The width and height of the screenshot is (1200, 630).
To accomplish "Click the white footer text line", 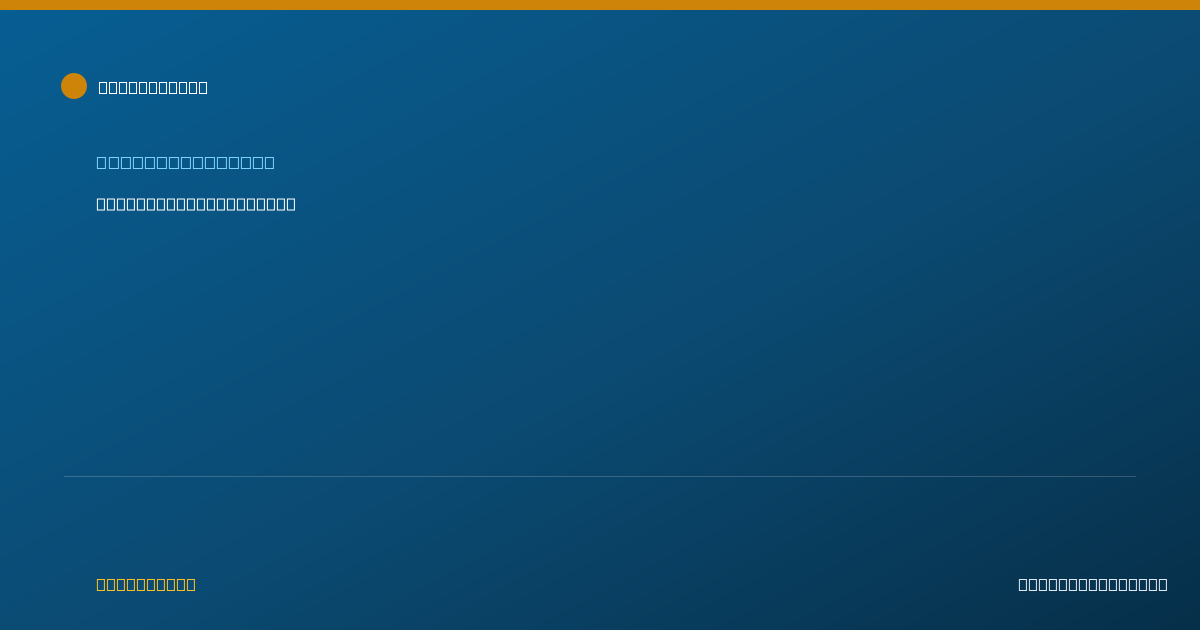I will pyautogui.click(x=1093, y=584).
